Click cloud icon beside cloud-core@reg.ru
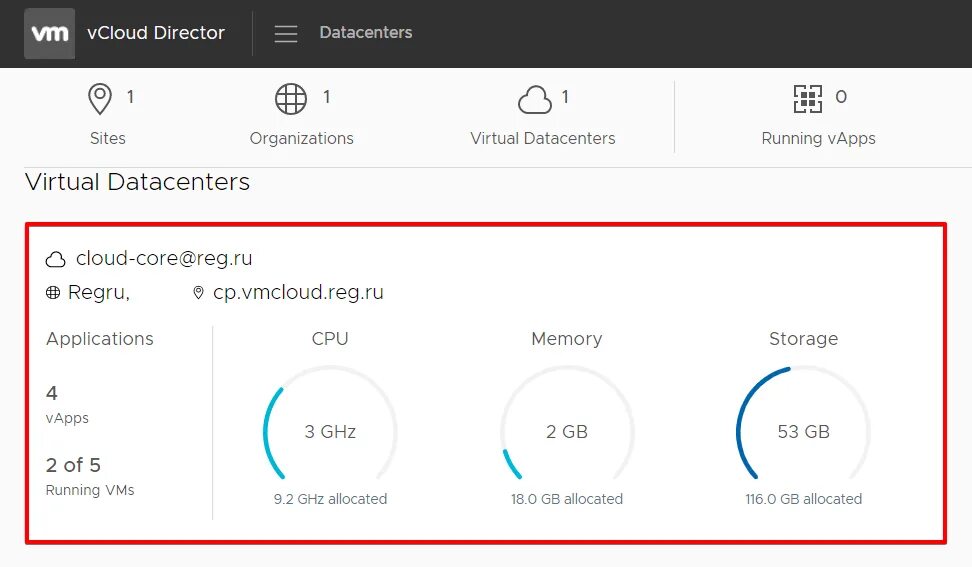The height and width of the screenshot is (567, 972). click(56, 260)
